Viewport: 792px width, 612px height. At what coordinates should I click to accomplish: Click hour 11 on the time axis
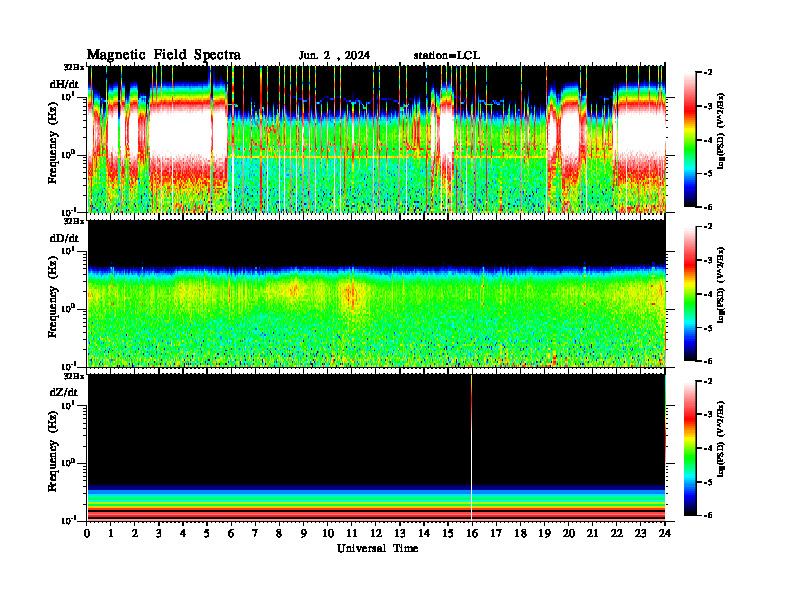(x=352, y=533)
